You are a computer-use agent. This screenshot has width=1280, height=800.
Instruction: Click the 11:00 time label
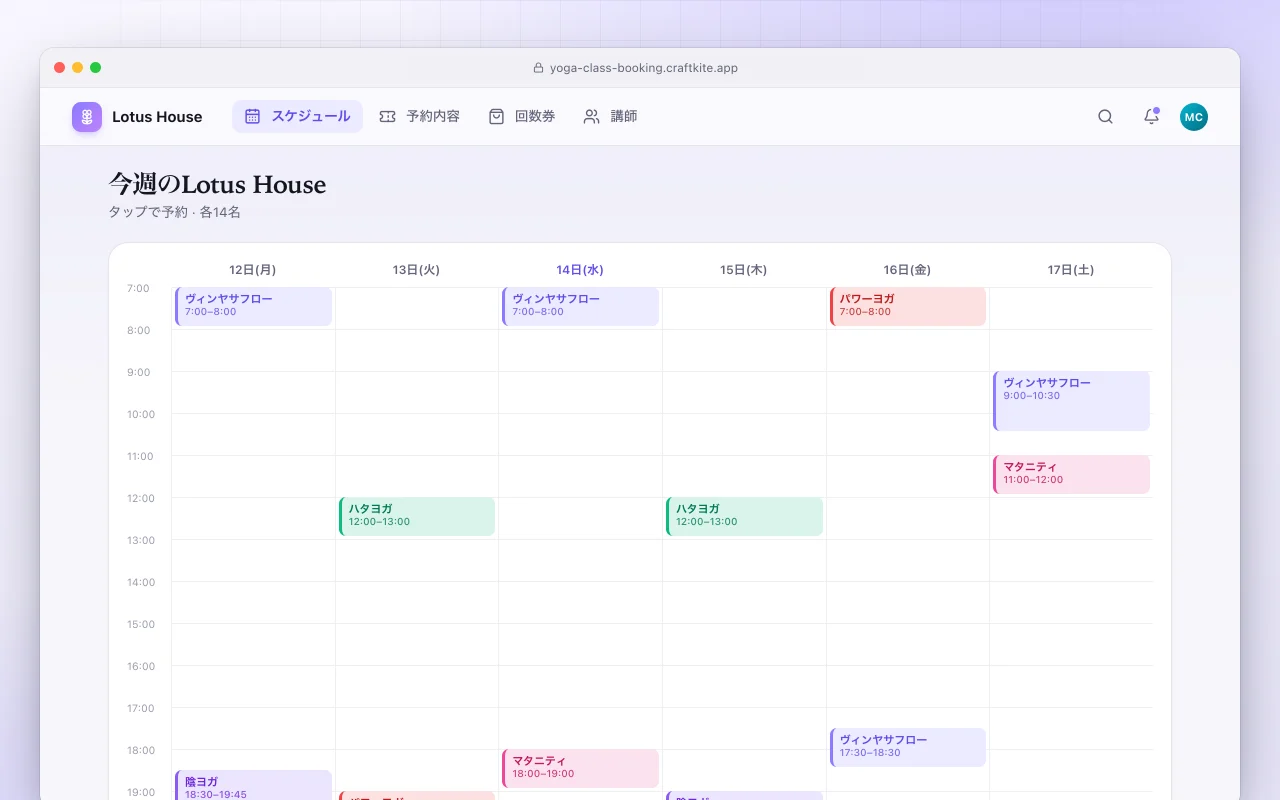[140, 456]
